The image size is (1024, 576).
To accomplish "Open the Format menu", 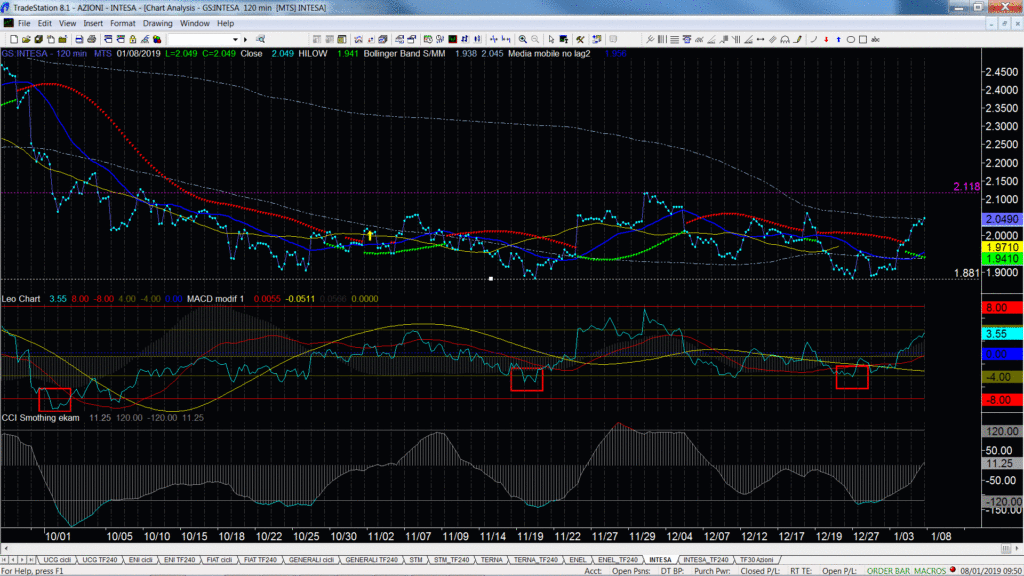I will (x=123, y=24).
